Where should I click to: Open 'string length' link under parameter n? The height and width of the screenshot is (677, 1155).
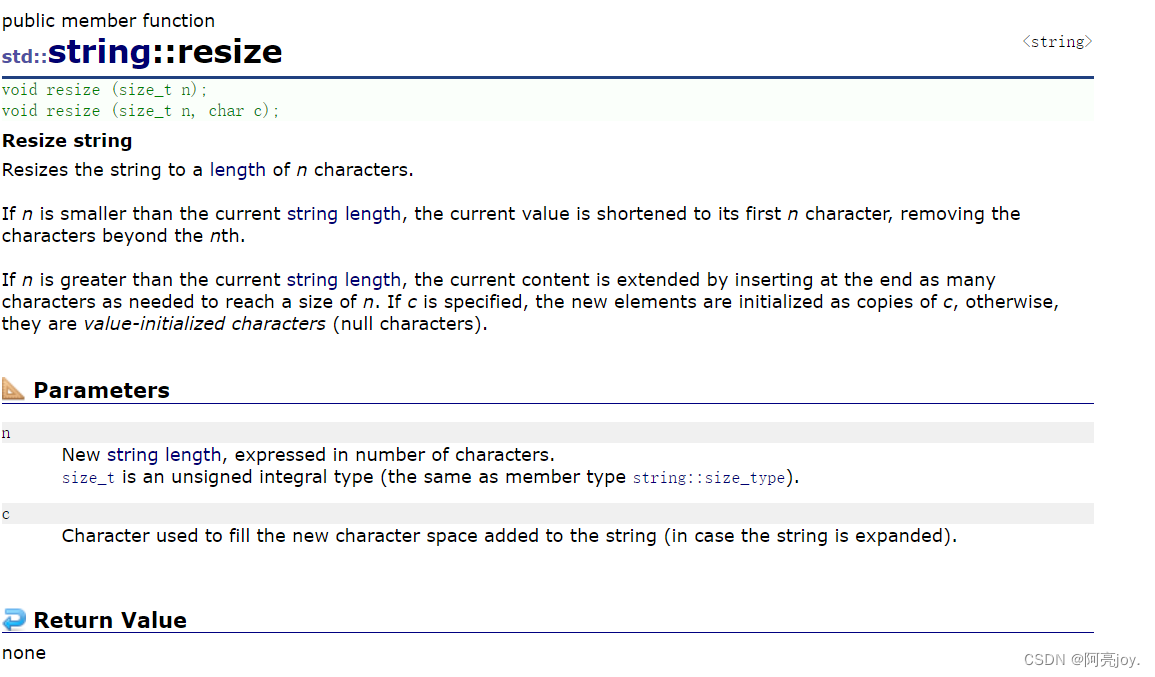coord(164,455)
